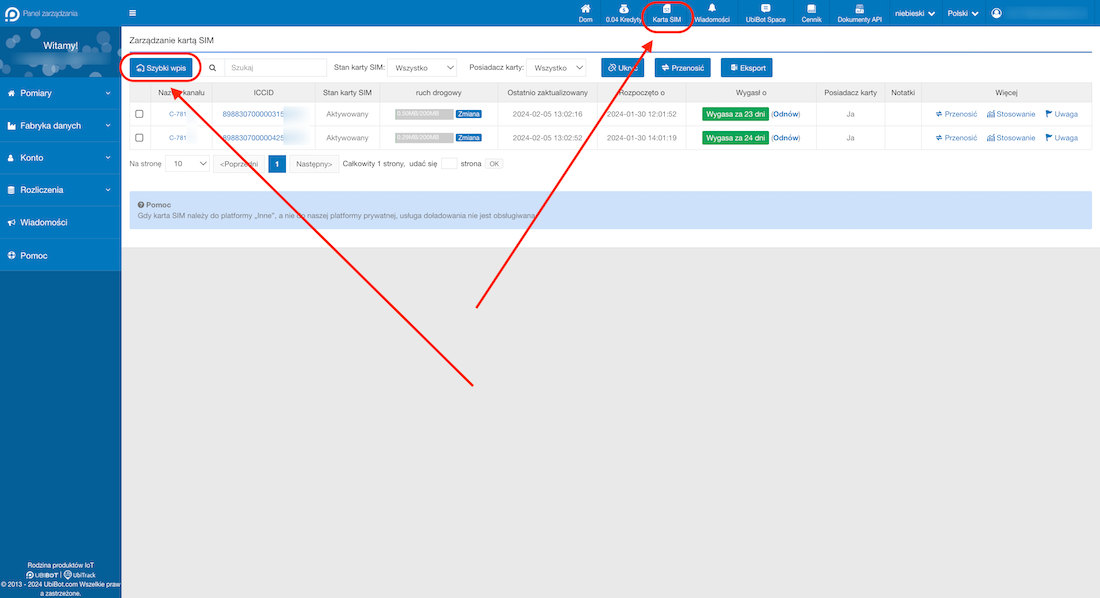Click into the Szukaj search field
Image resolution: width=1100 pixels, height=598 pixels.
point(275,68)
